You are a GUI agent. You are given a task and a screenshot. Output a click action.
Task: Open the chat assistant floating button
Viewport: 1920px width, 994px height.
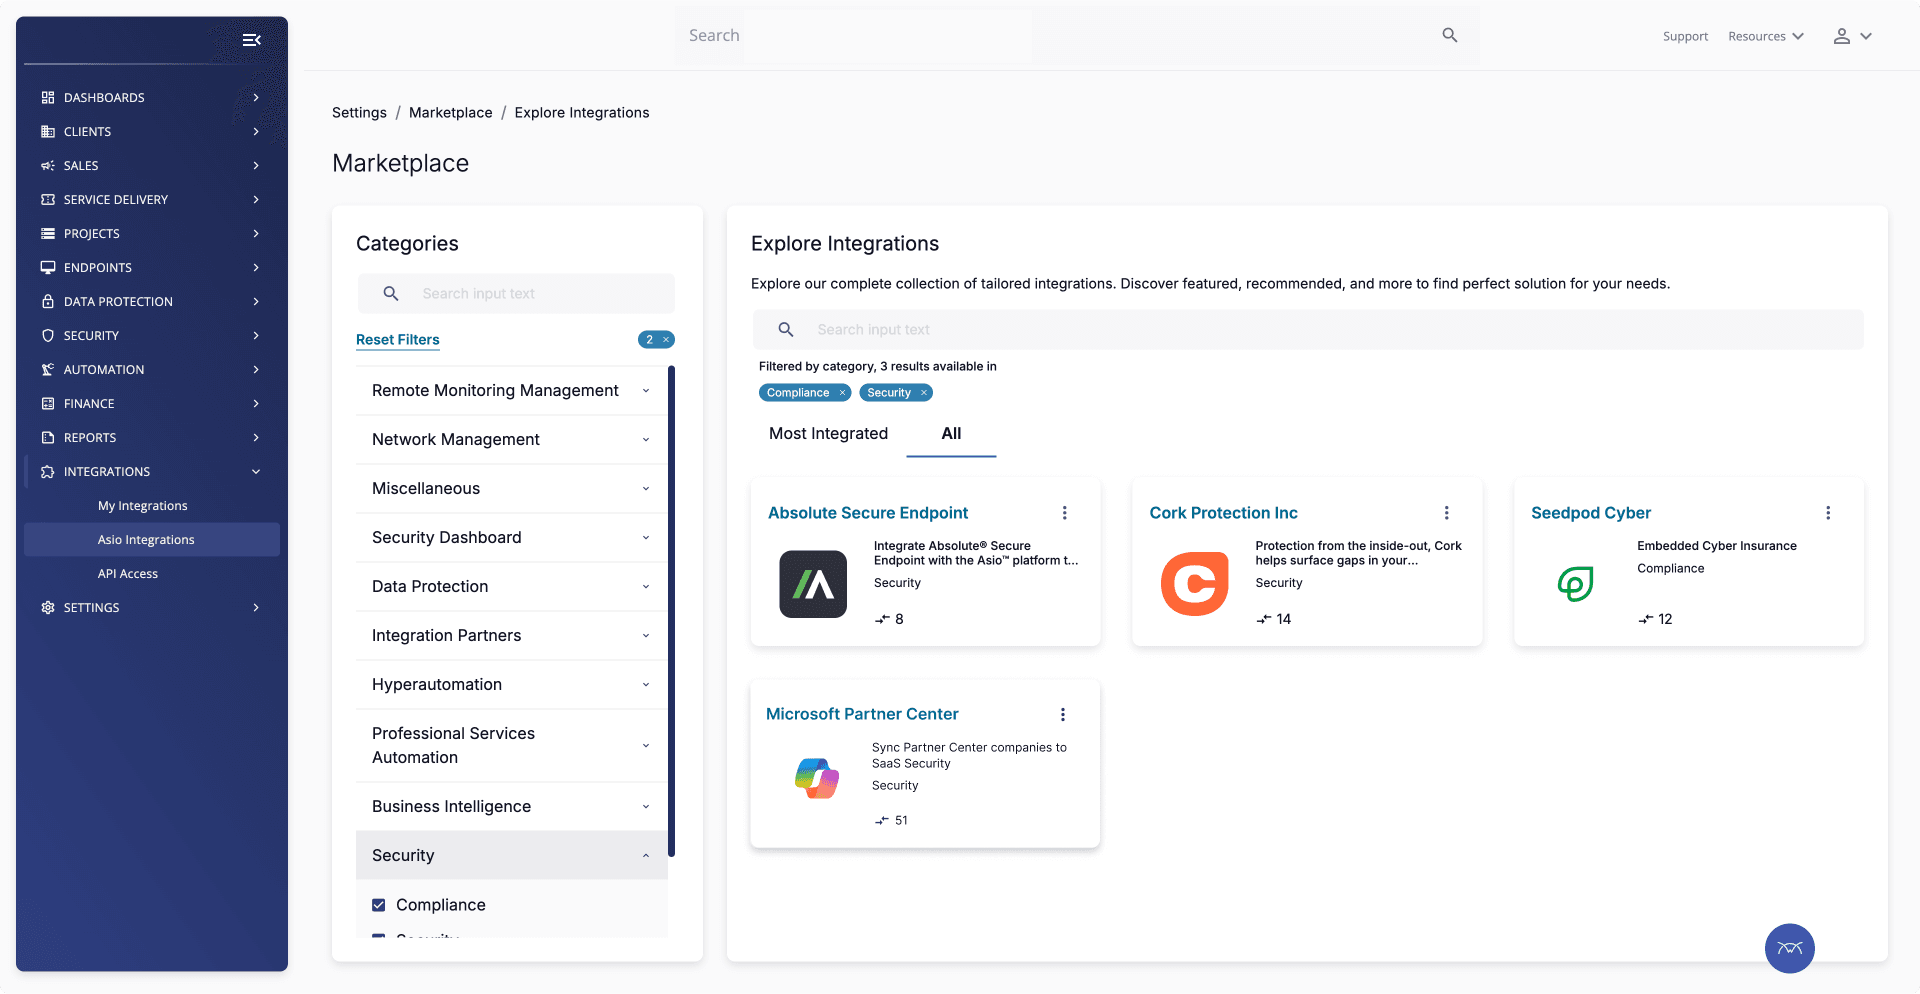point(1789,948)
